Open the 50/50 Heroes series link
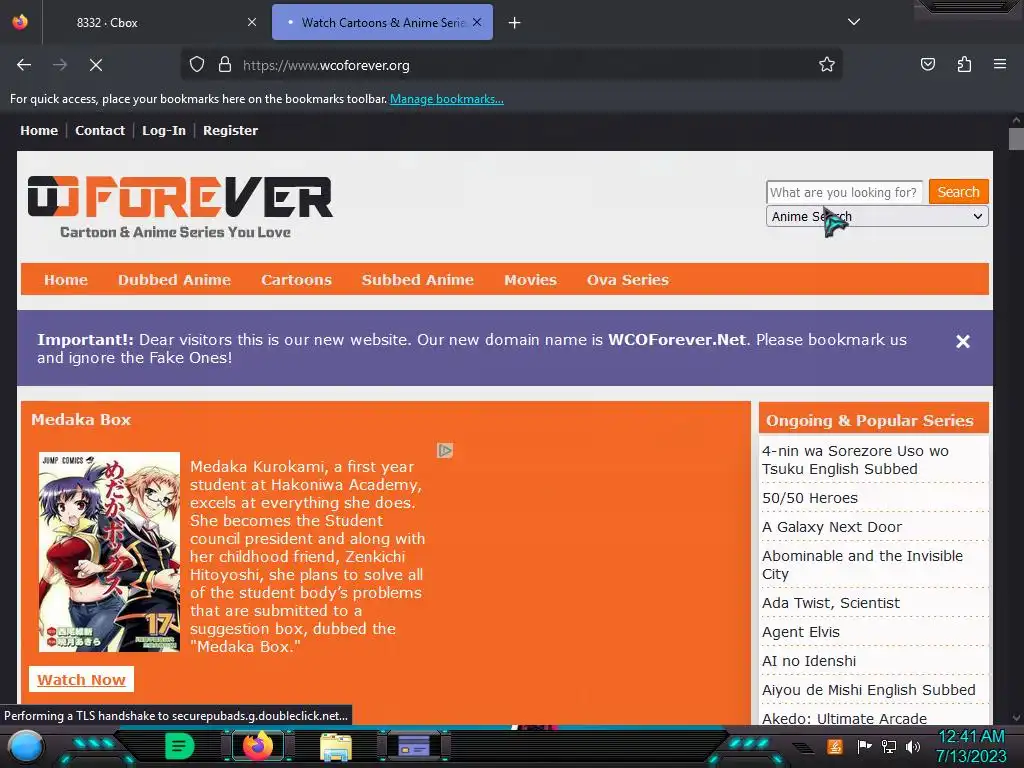Image resolution: width=1024 pixels, height=768 pixels. (810, 498)
